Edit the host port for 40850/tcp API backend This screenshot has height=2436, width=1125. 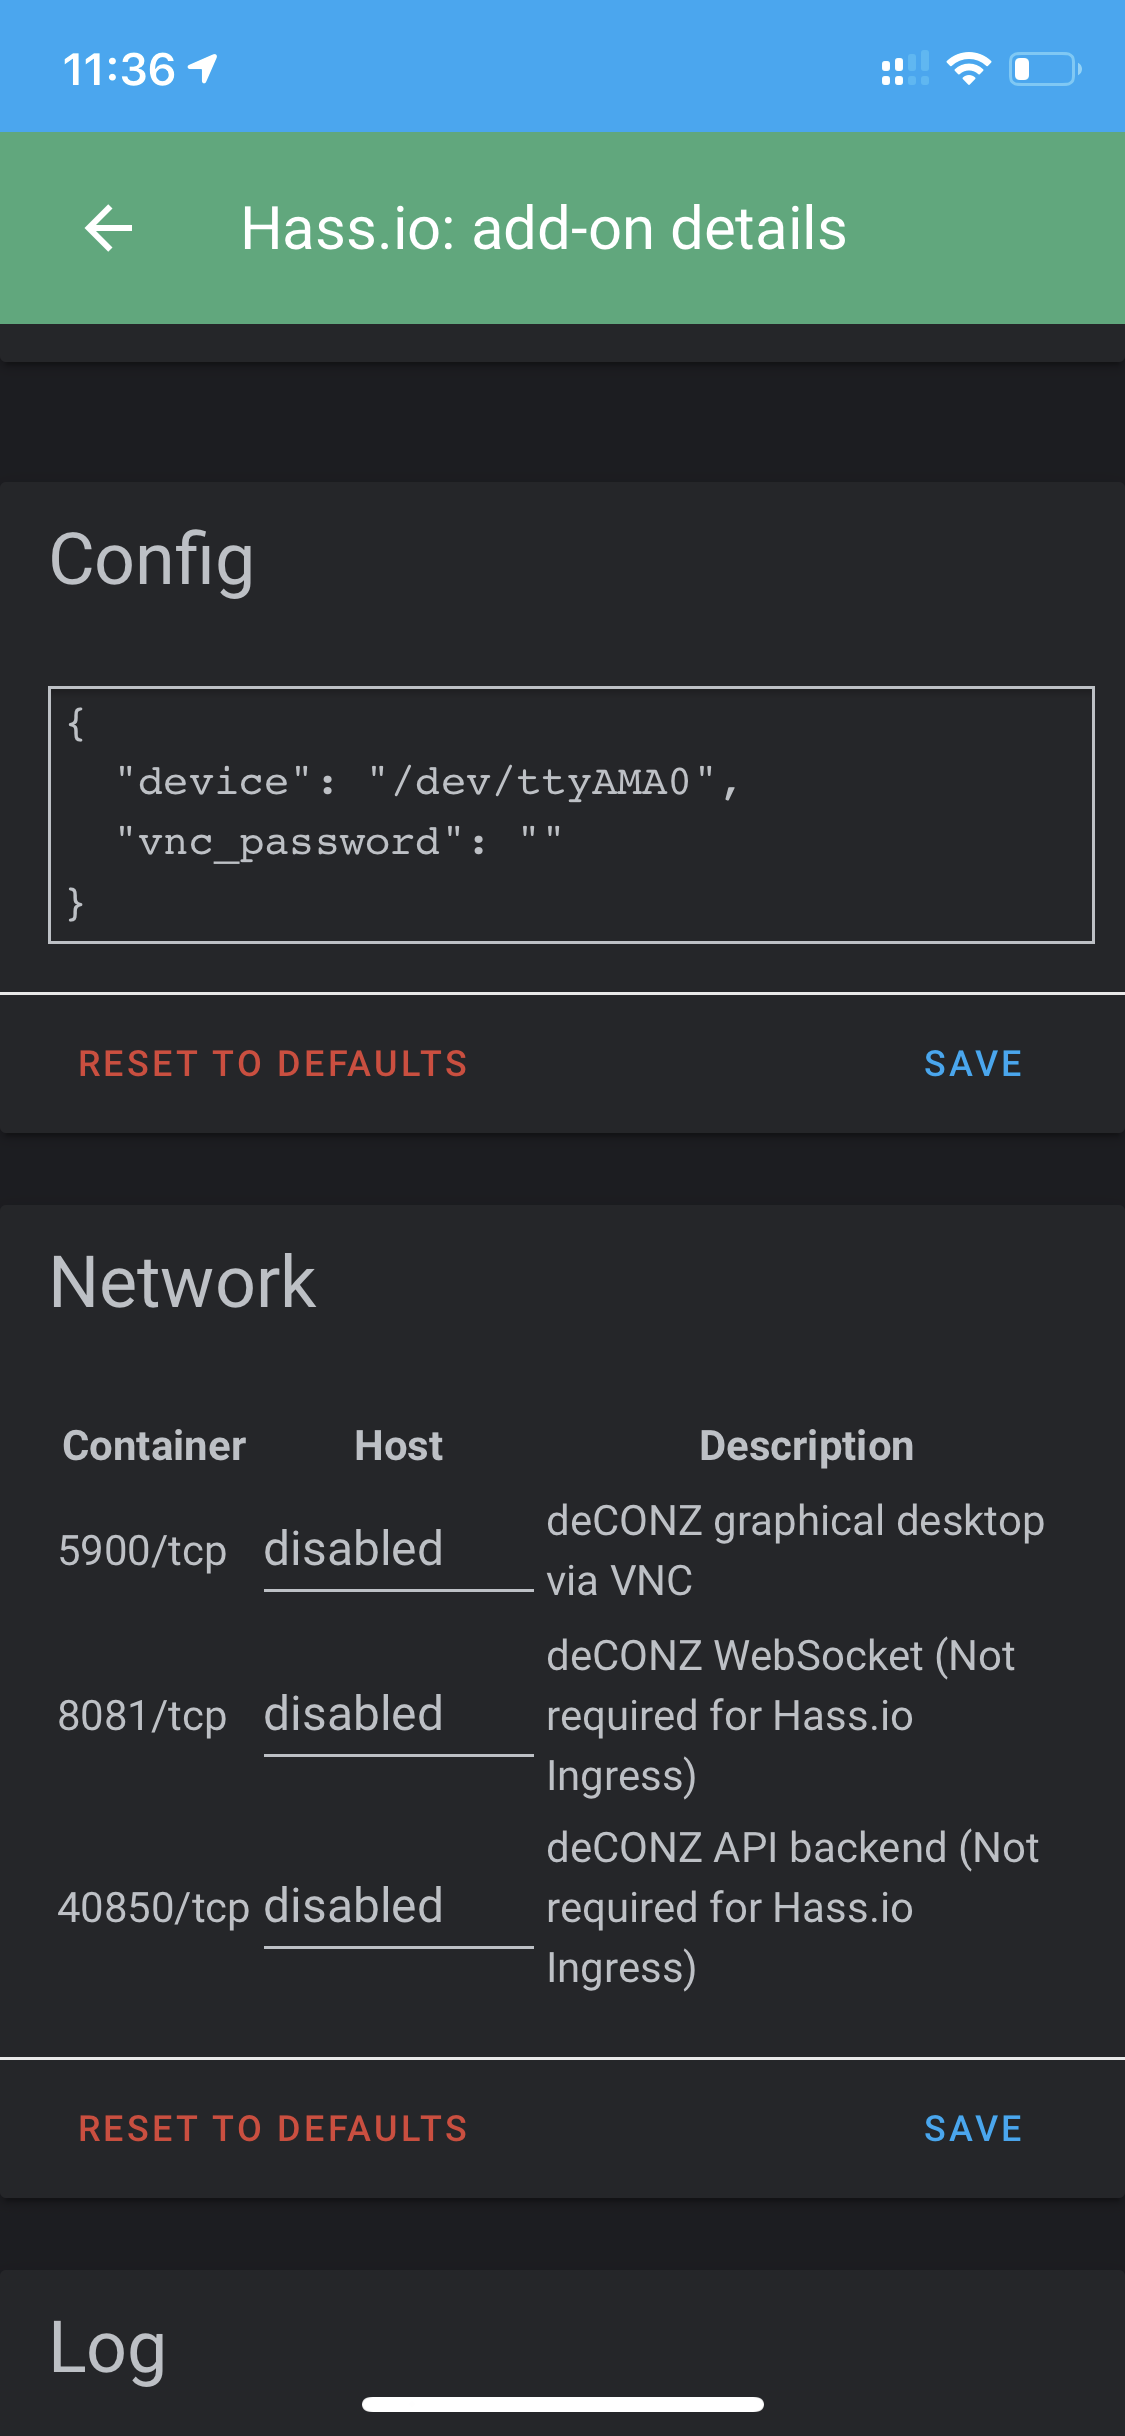(x=396, y=1905)
